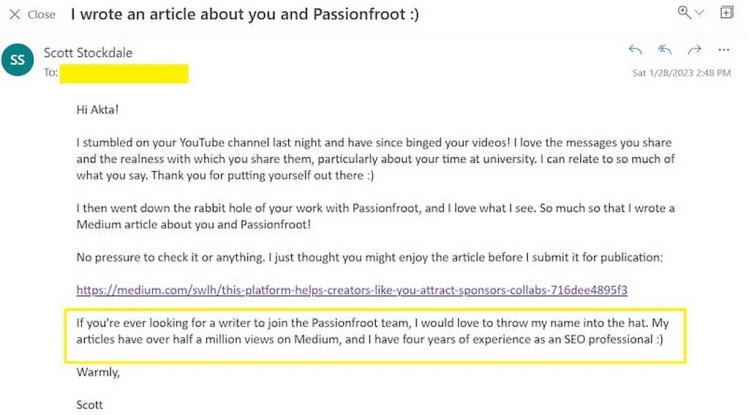Open the message in a new window
This screenshot has height=415, width=749.
[727, 13]
